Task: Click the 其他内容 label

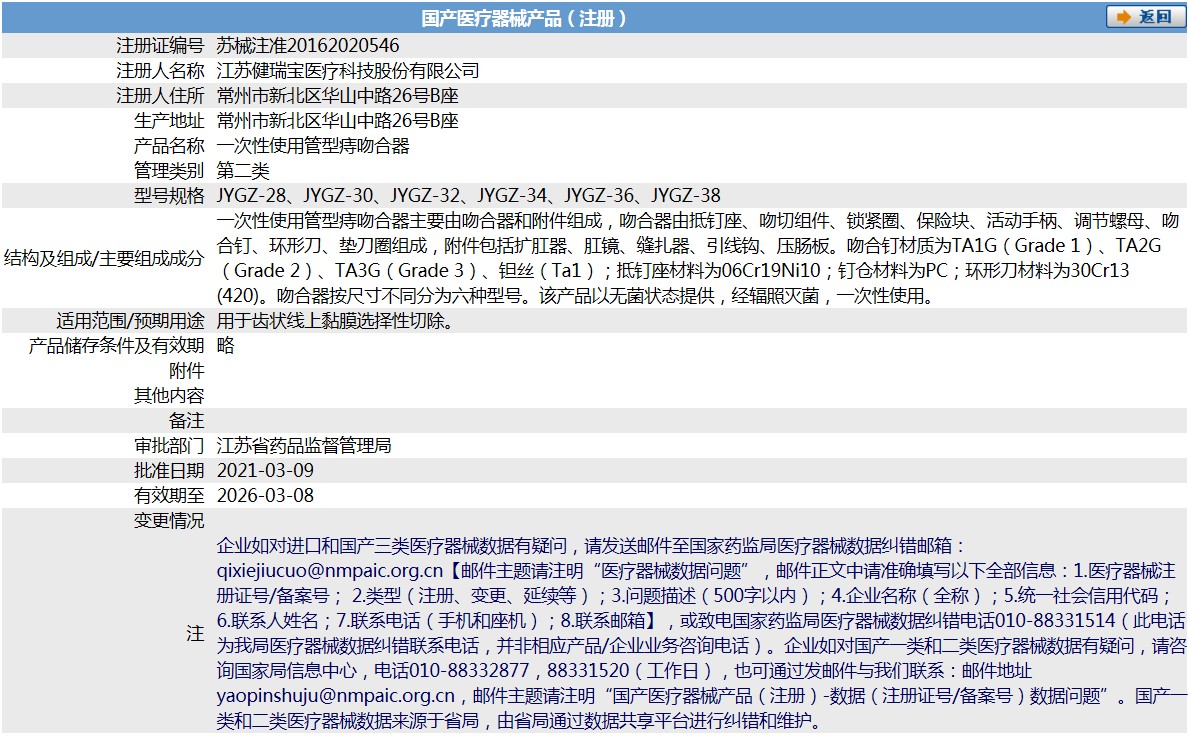Action: (169, 396)
